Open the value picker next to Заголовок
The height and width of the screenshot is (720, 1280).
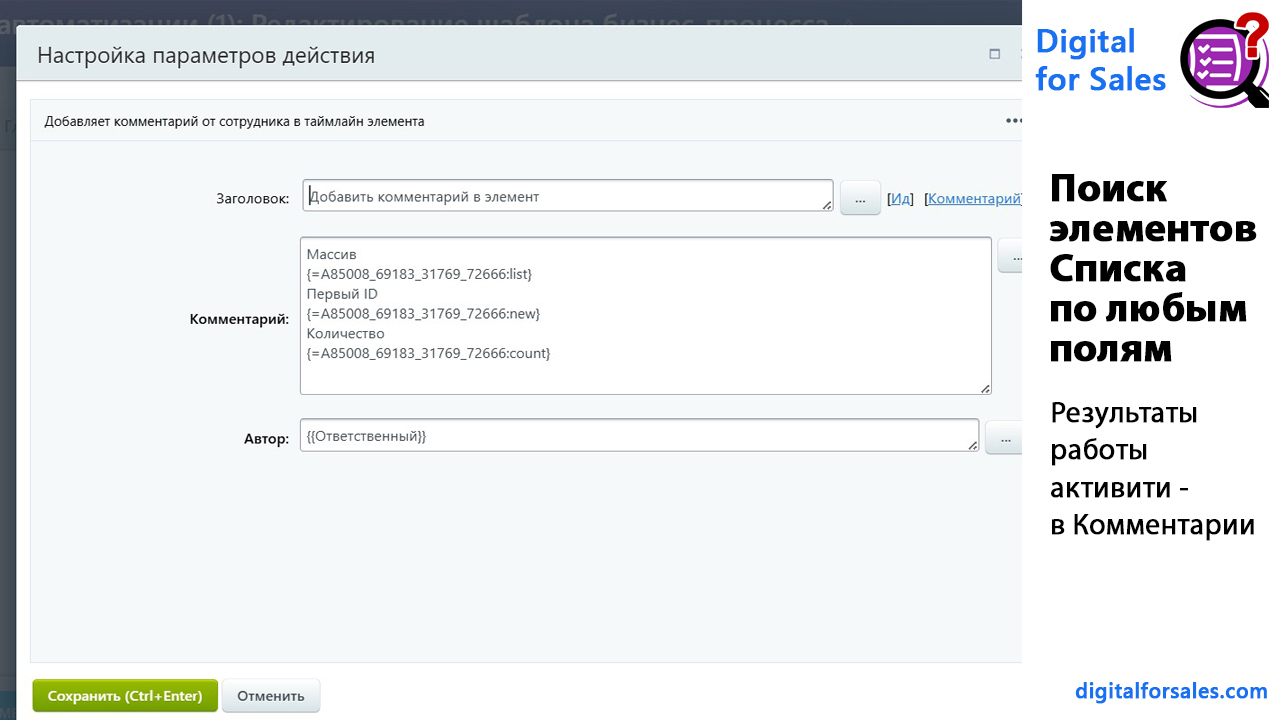click(x=860, y=198)
